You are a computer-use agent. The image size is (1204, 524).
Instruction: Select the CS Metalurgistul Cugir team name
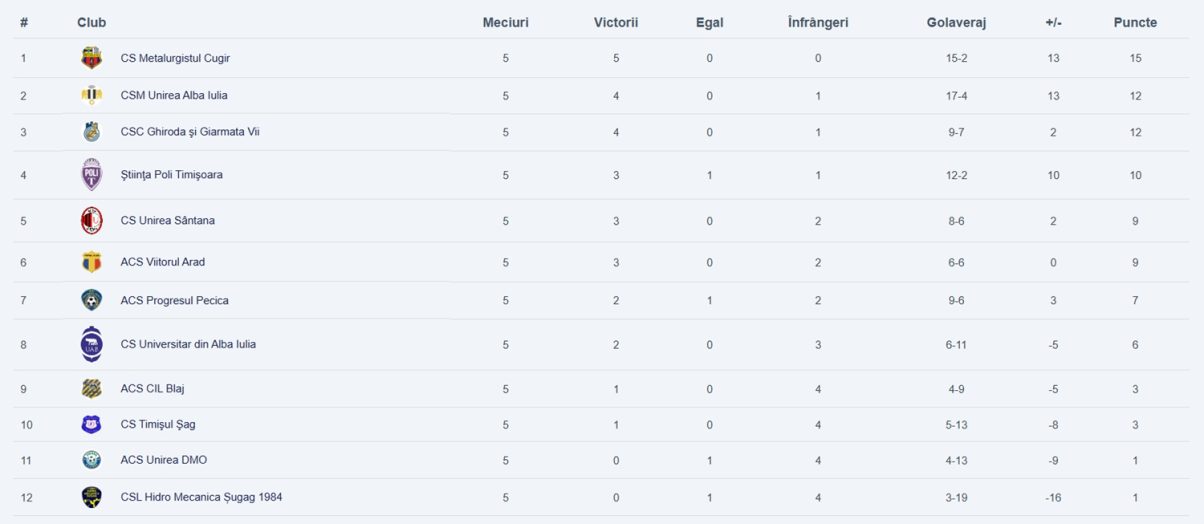point(175,58)
